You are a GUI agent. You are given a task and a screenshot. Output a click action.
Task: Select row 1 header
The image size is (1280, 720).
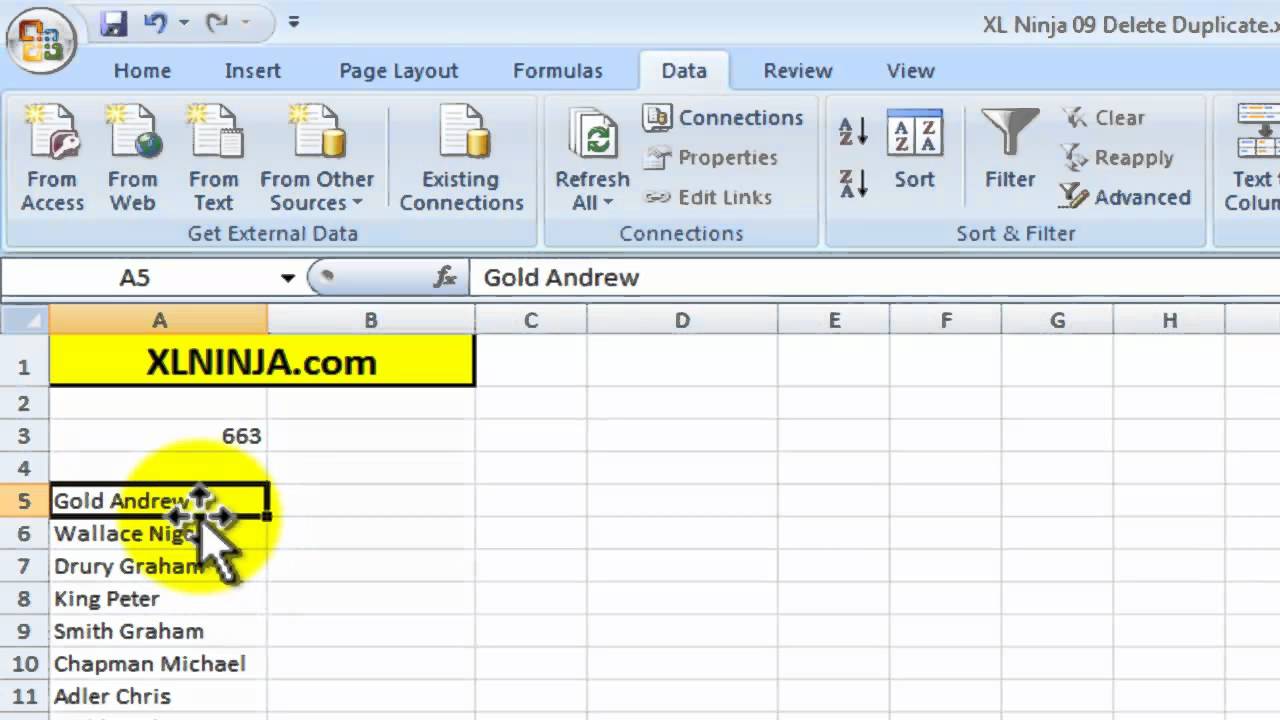point(25,361)
